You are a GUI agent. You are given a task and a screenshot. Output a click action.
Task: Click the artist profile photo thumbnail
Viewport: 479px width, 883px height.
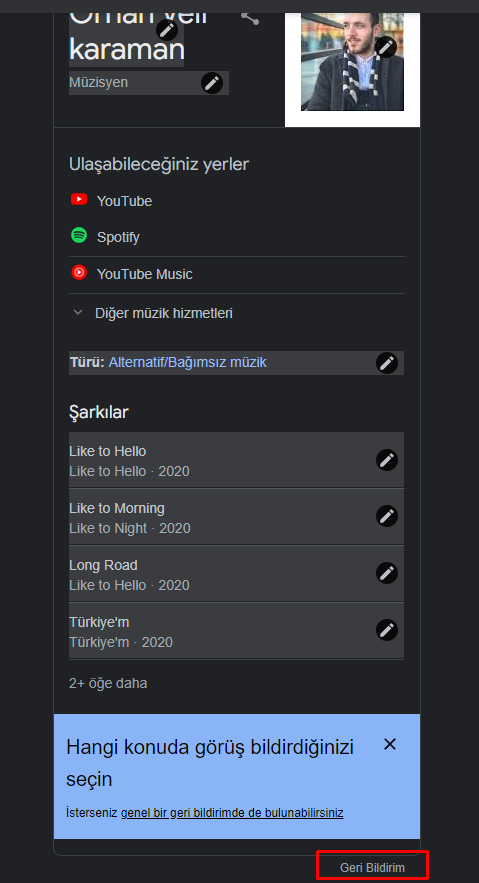(x=352, y=61)
